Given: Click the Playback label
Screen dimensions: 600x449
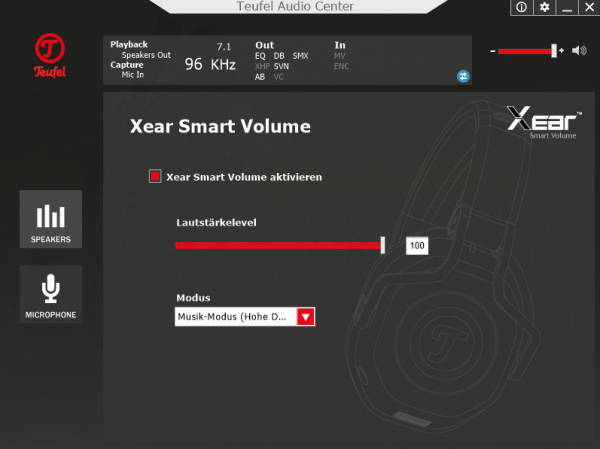Looking at the screenshot, I should 129,44.
